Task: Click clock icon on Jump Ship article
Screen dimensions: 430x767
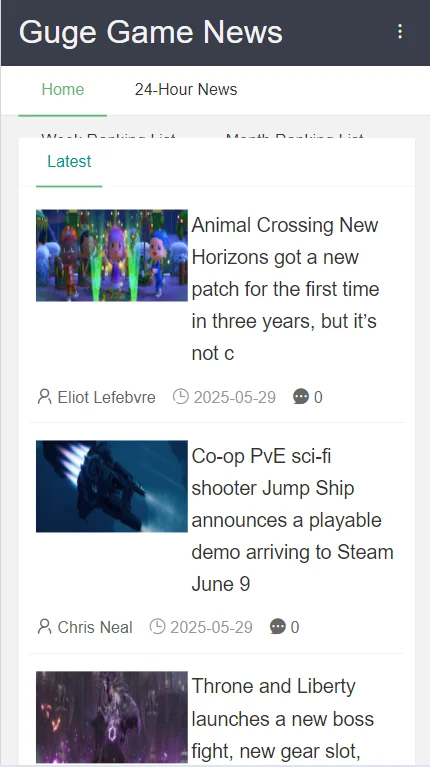Action: (x=157, y=626)
